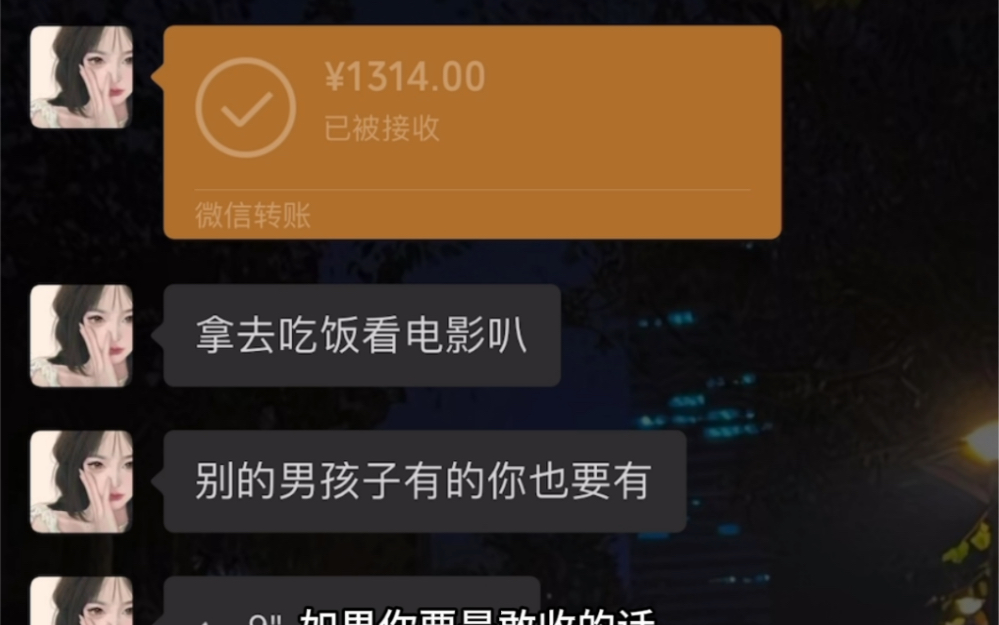Tap the avatar next to 拿去吃饭看电影叭

82,336
